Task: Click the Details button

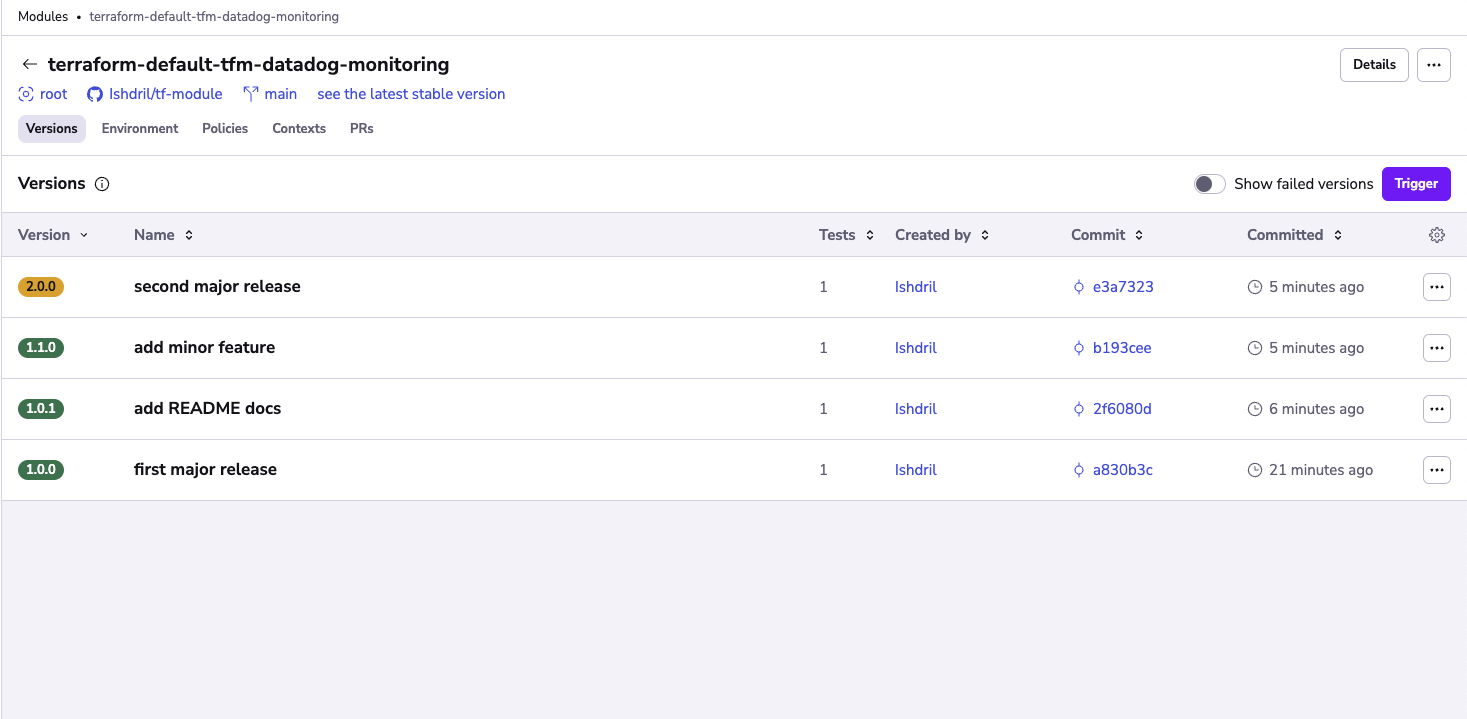Action: click(1374, 65)
